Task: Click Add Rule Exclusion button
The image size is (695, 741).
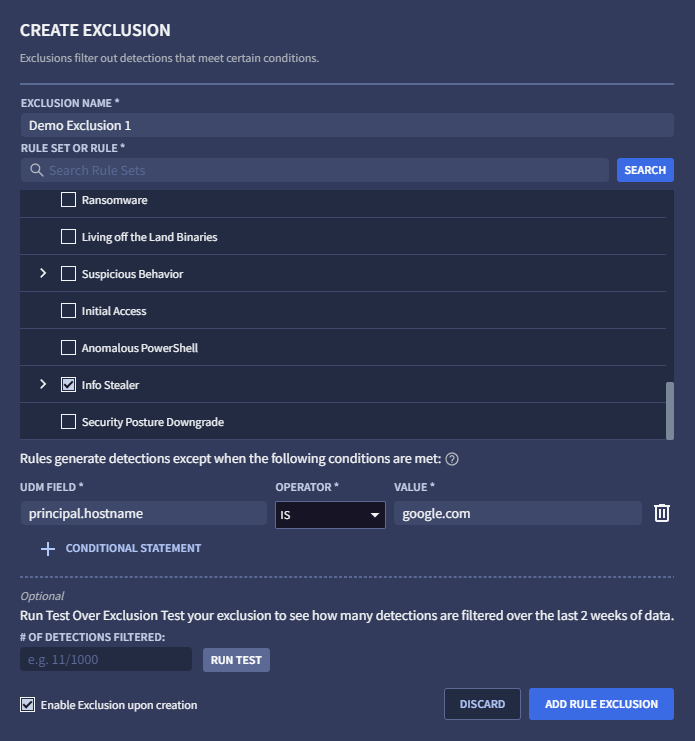Action: (601, 704)
